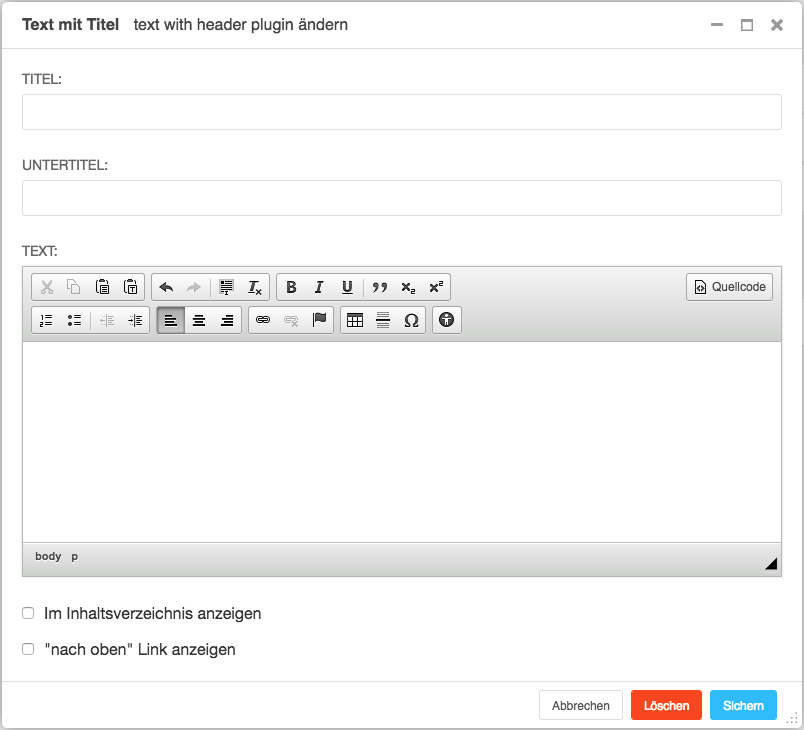Click the underline icon

coord(347,287)
